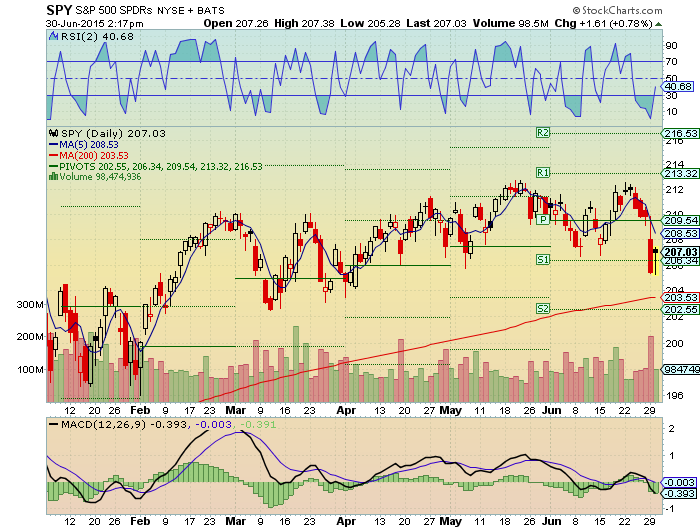Click the 202.55 S2 price tag
The height and width of the screenshot is (530, 700).
point(681,309)
